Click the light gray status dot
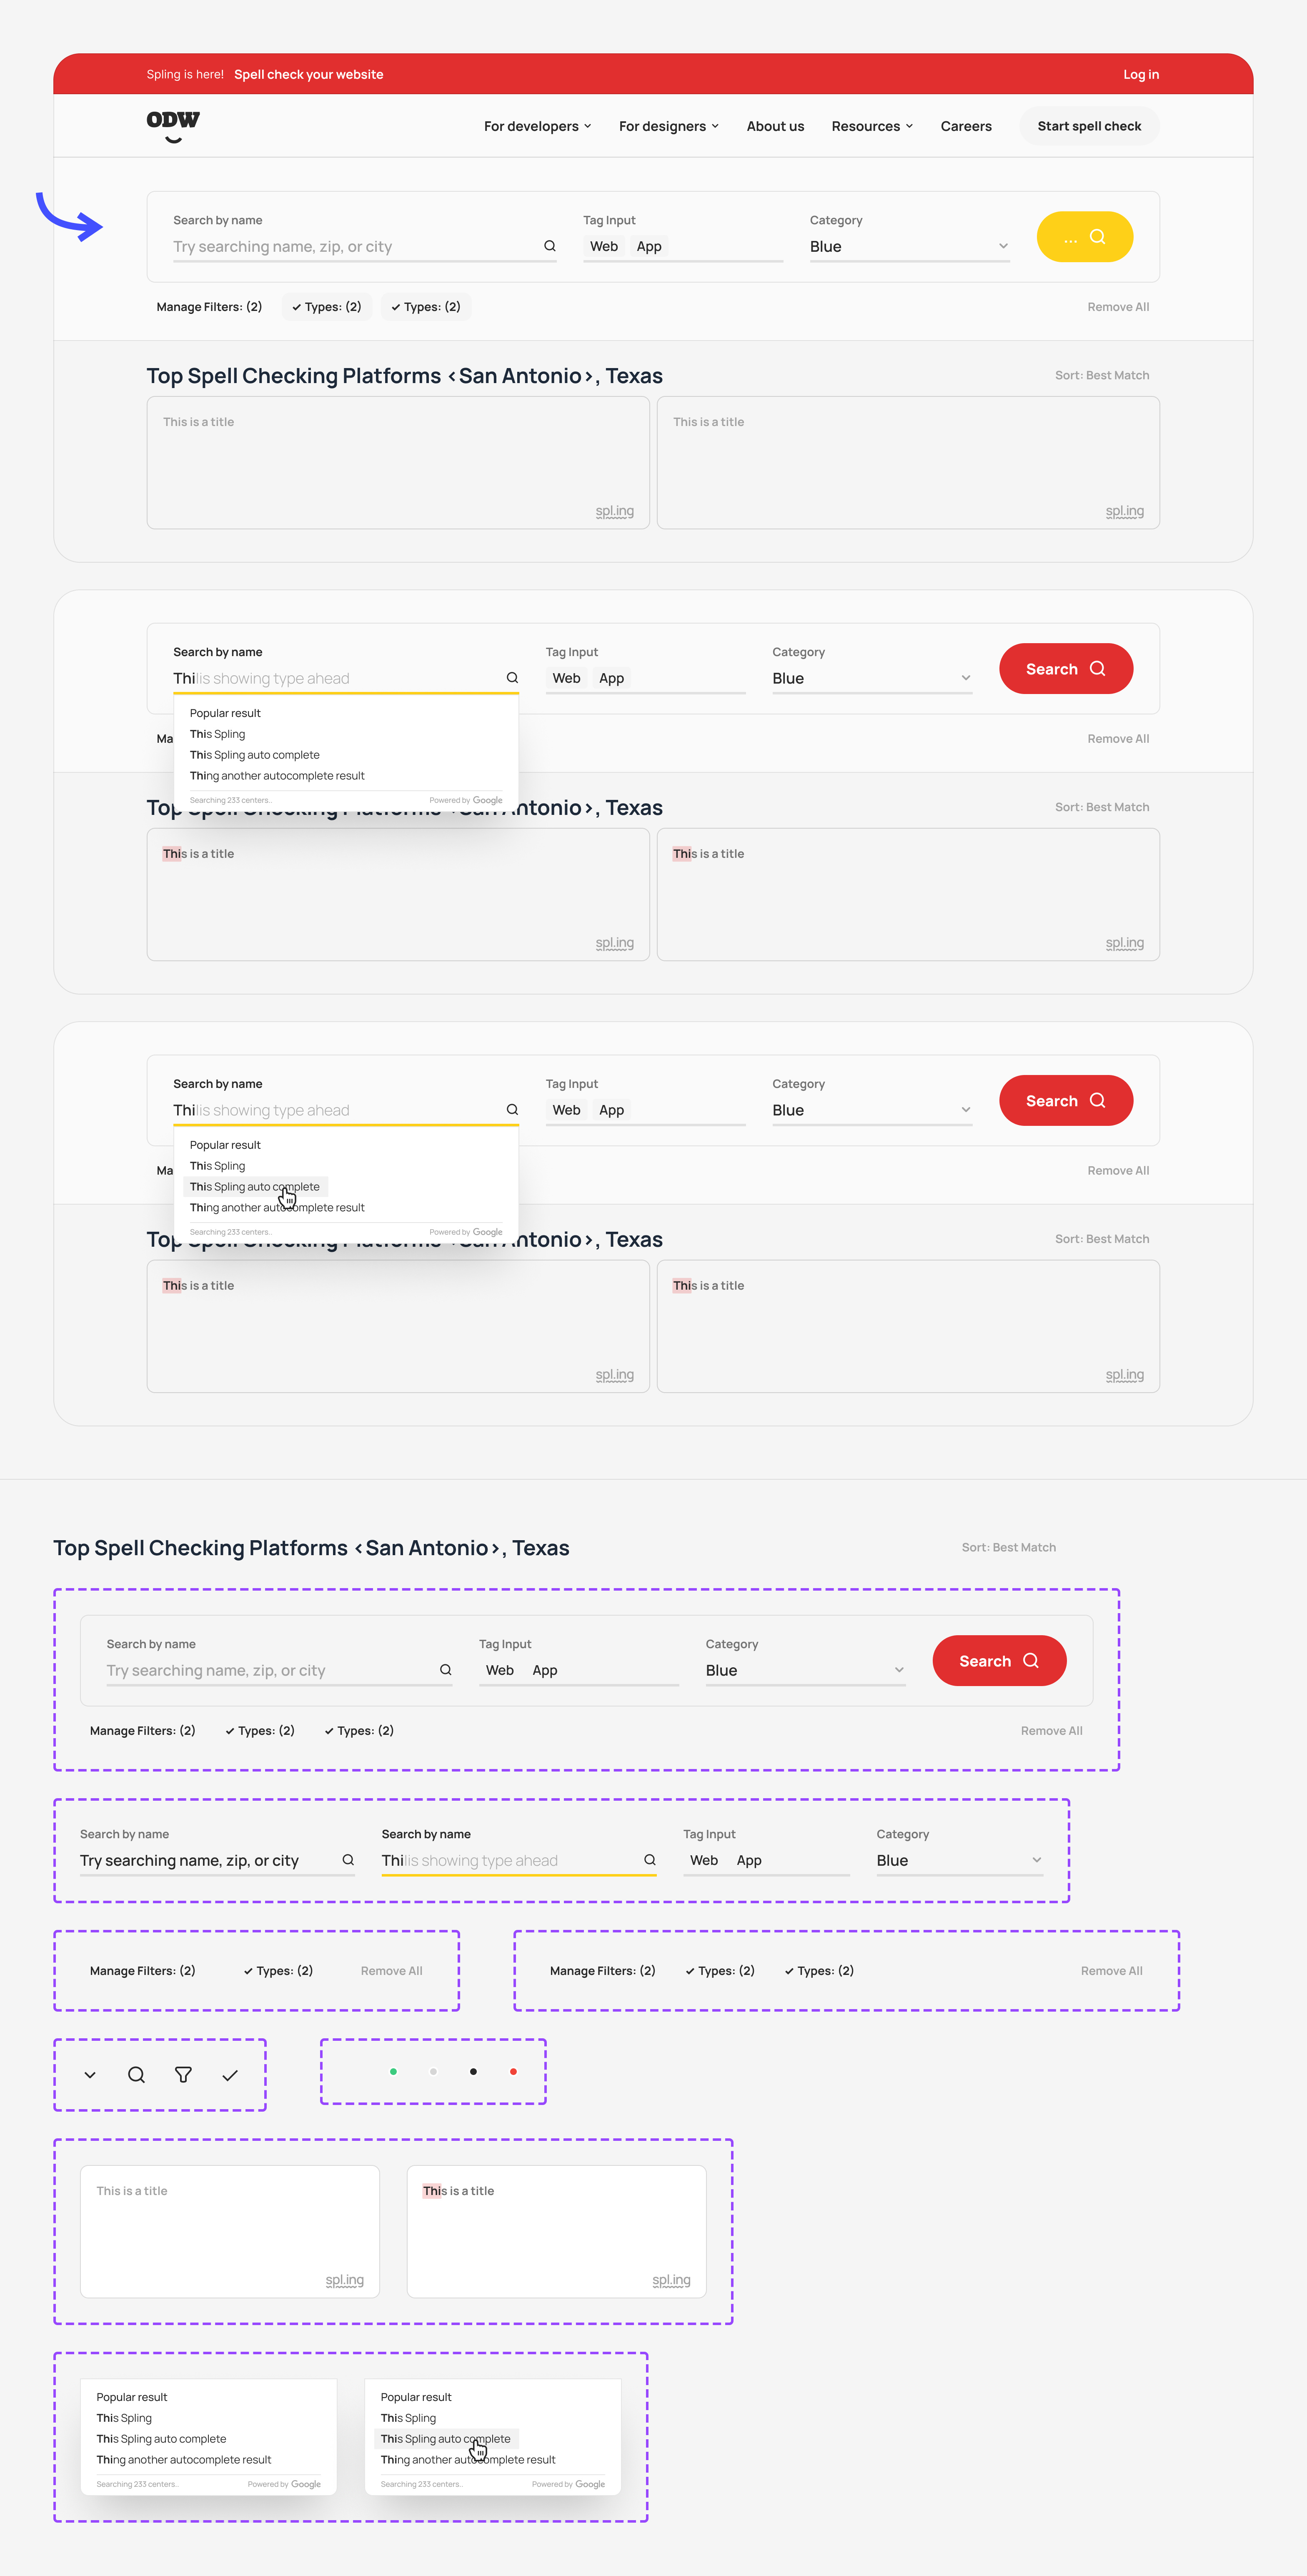This screenshot has height=2576, width=1307. [433, 2072]
